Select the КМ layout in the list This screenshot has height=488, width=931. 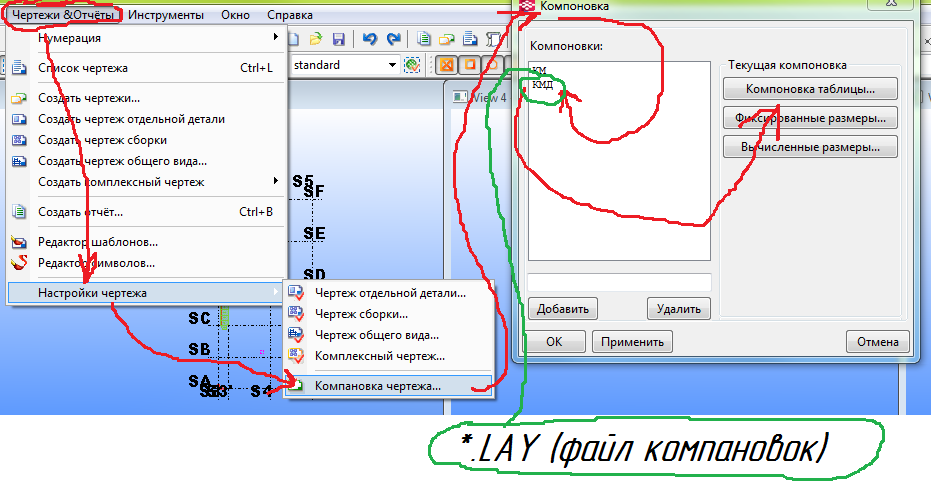pyautogui.click(x=539, y=71)
